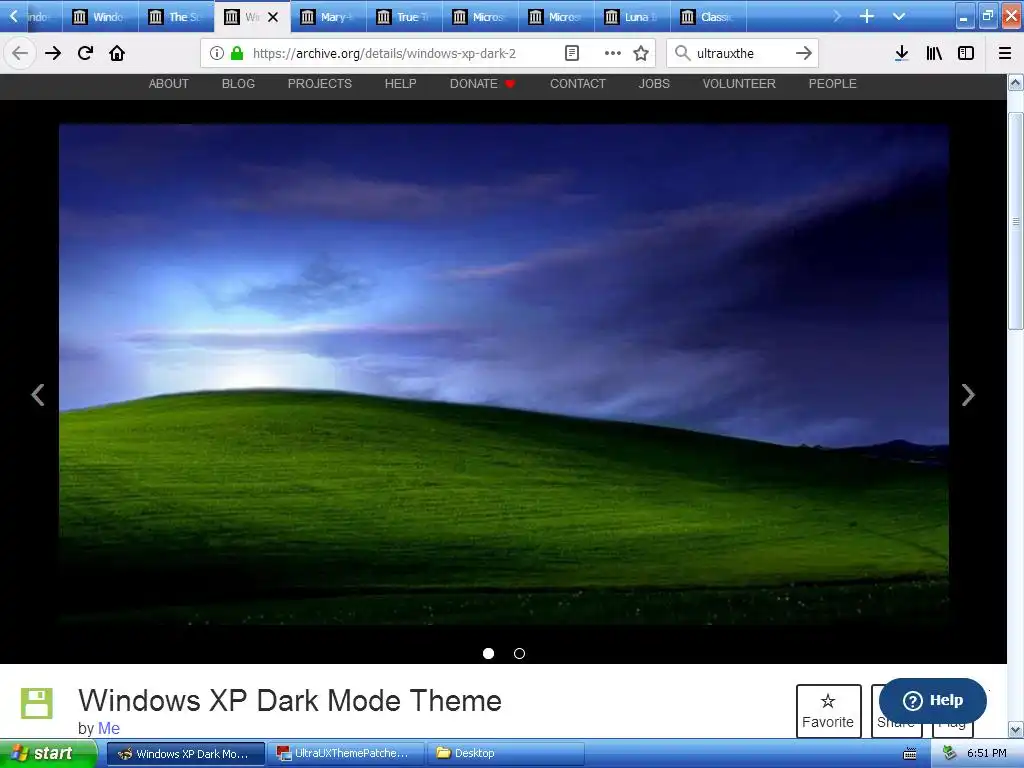Viewport: 1024px width, 768px height.
Task: Switch to Windows XP Dark Mo taskbar item
Action: 185,754
